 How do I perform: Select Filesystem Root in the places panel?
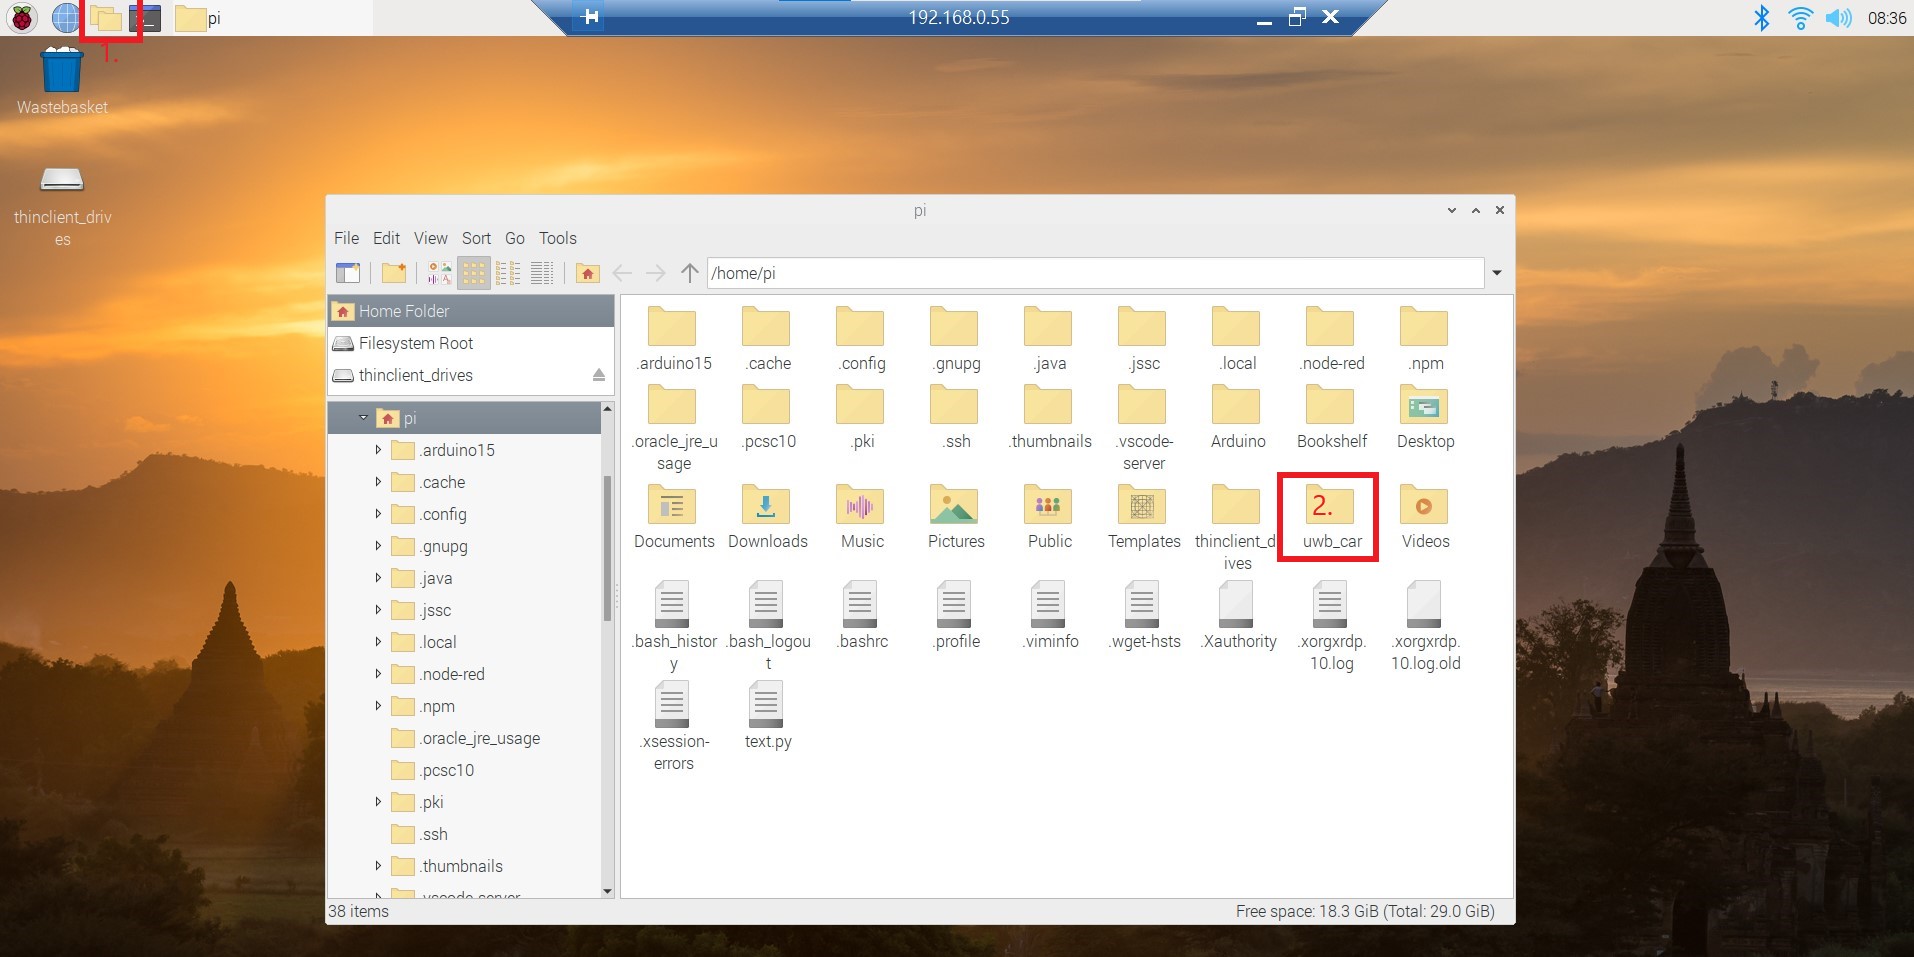pyautogui.click(x=416, y=343)
